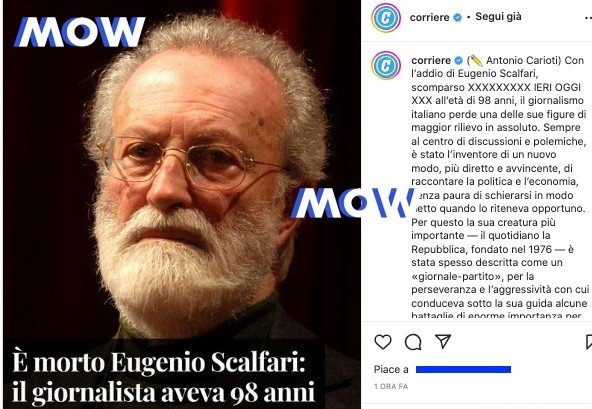The height and width of the screenshot is (409, 592).
Task: Click verified badge next to header corriere
Action: click(457, 17)
